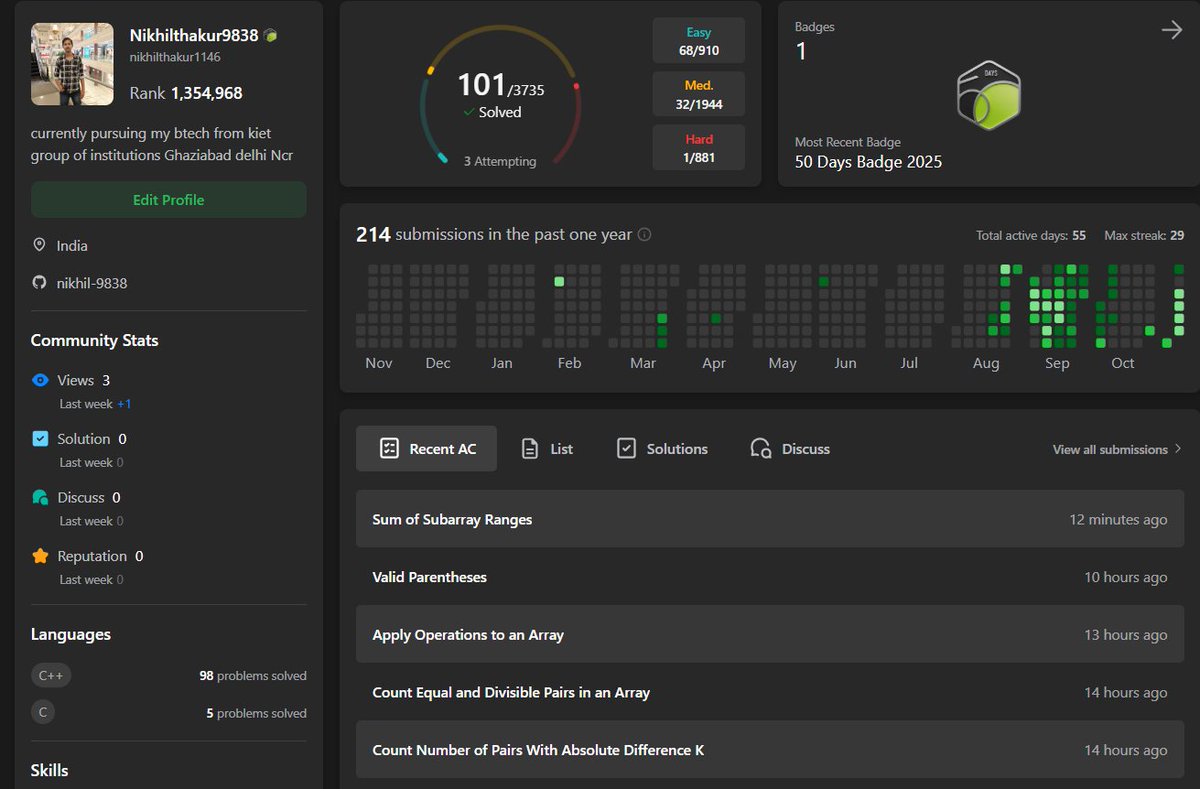
Task: Click the 5 problems solved text
Action: click(256, 713)
